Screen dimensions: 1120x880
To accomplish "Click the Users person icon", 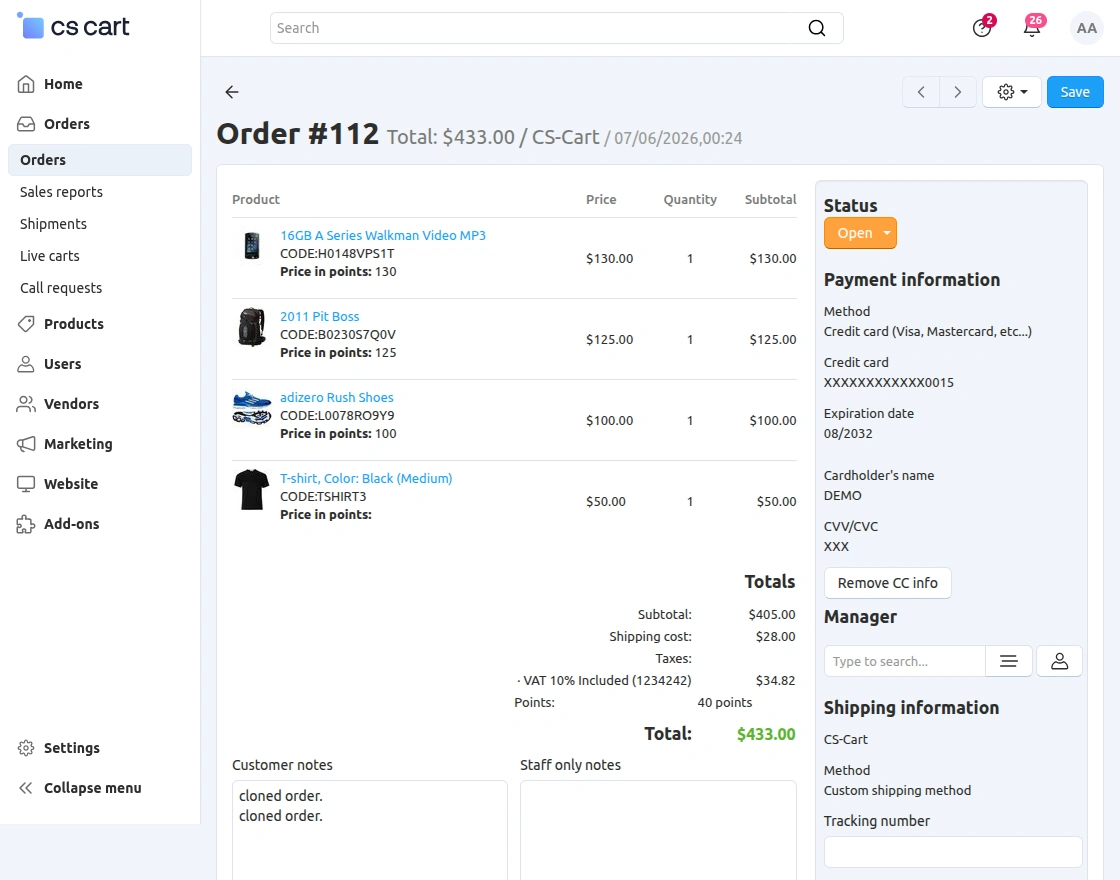I will coord(26,364).
